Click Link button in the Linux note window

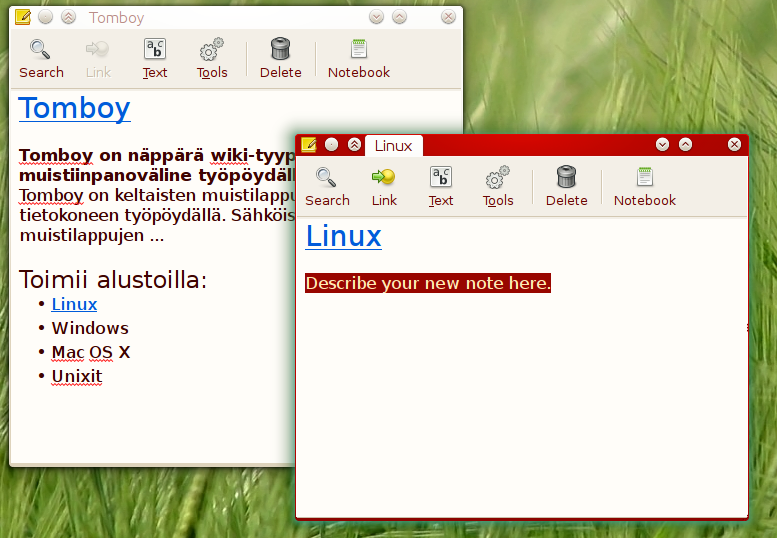(x=384, y=187)
